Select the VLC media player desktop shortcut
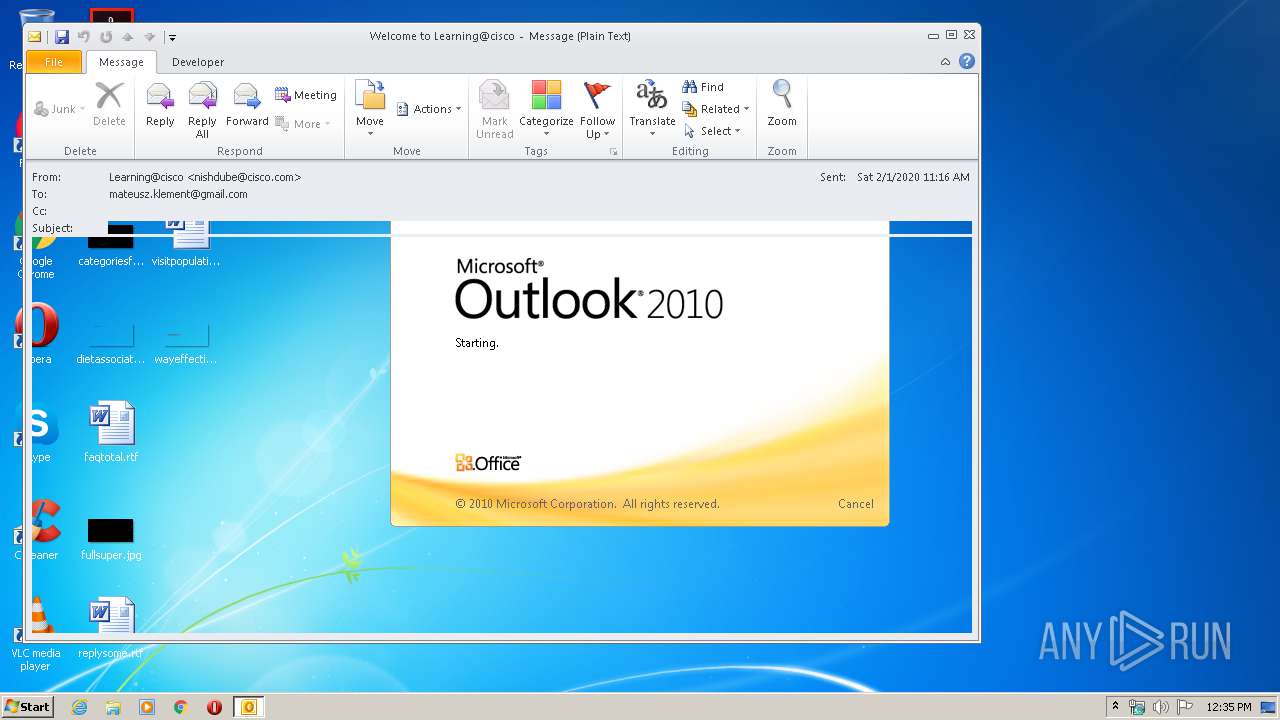This screenshot has width=1280, height=720. tap(35, 634)
